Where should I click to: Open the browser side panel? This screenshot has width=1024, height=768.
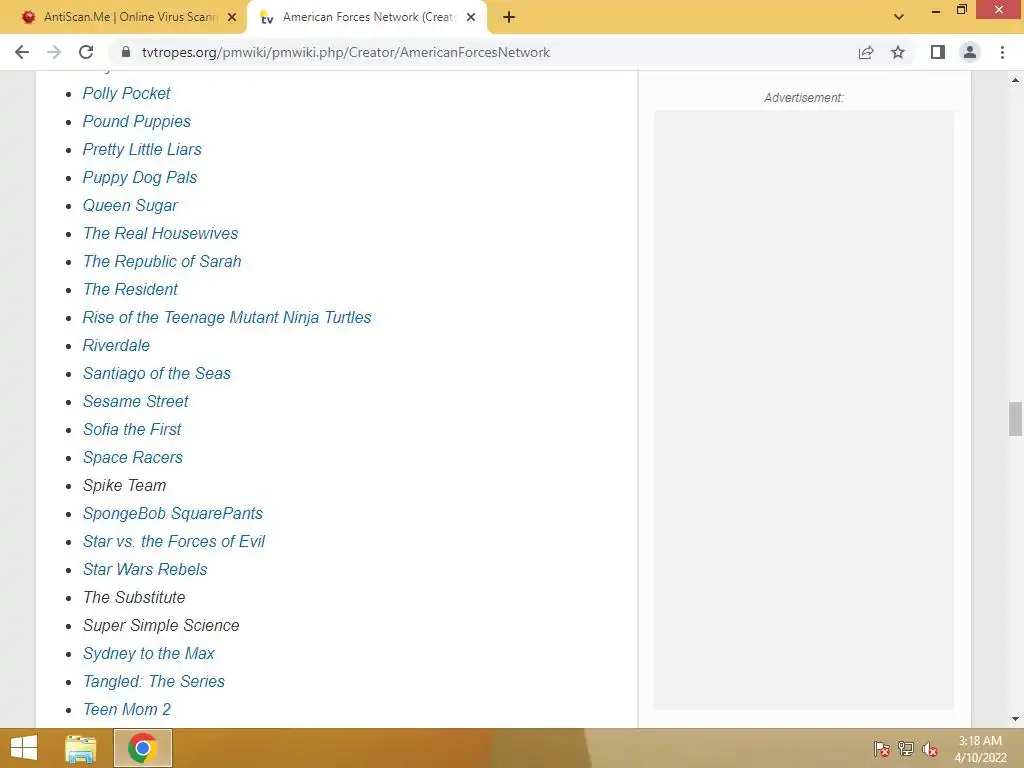click(938, 52)
